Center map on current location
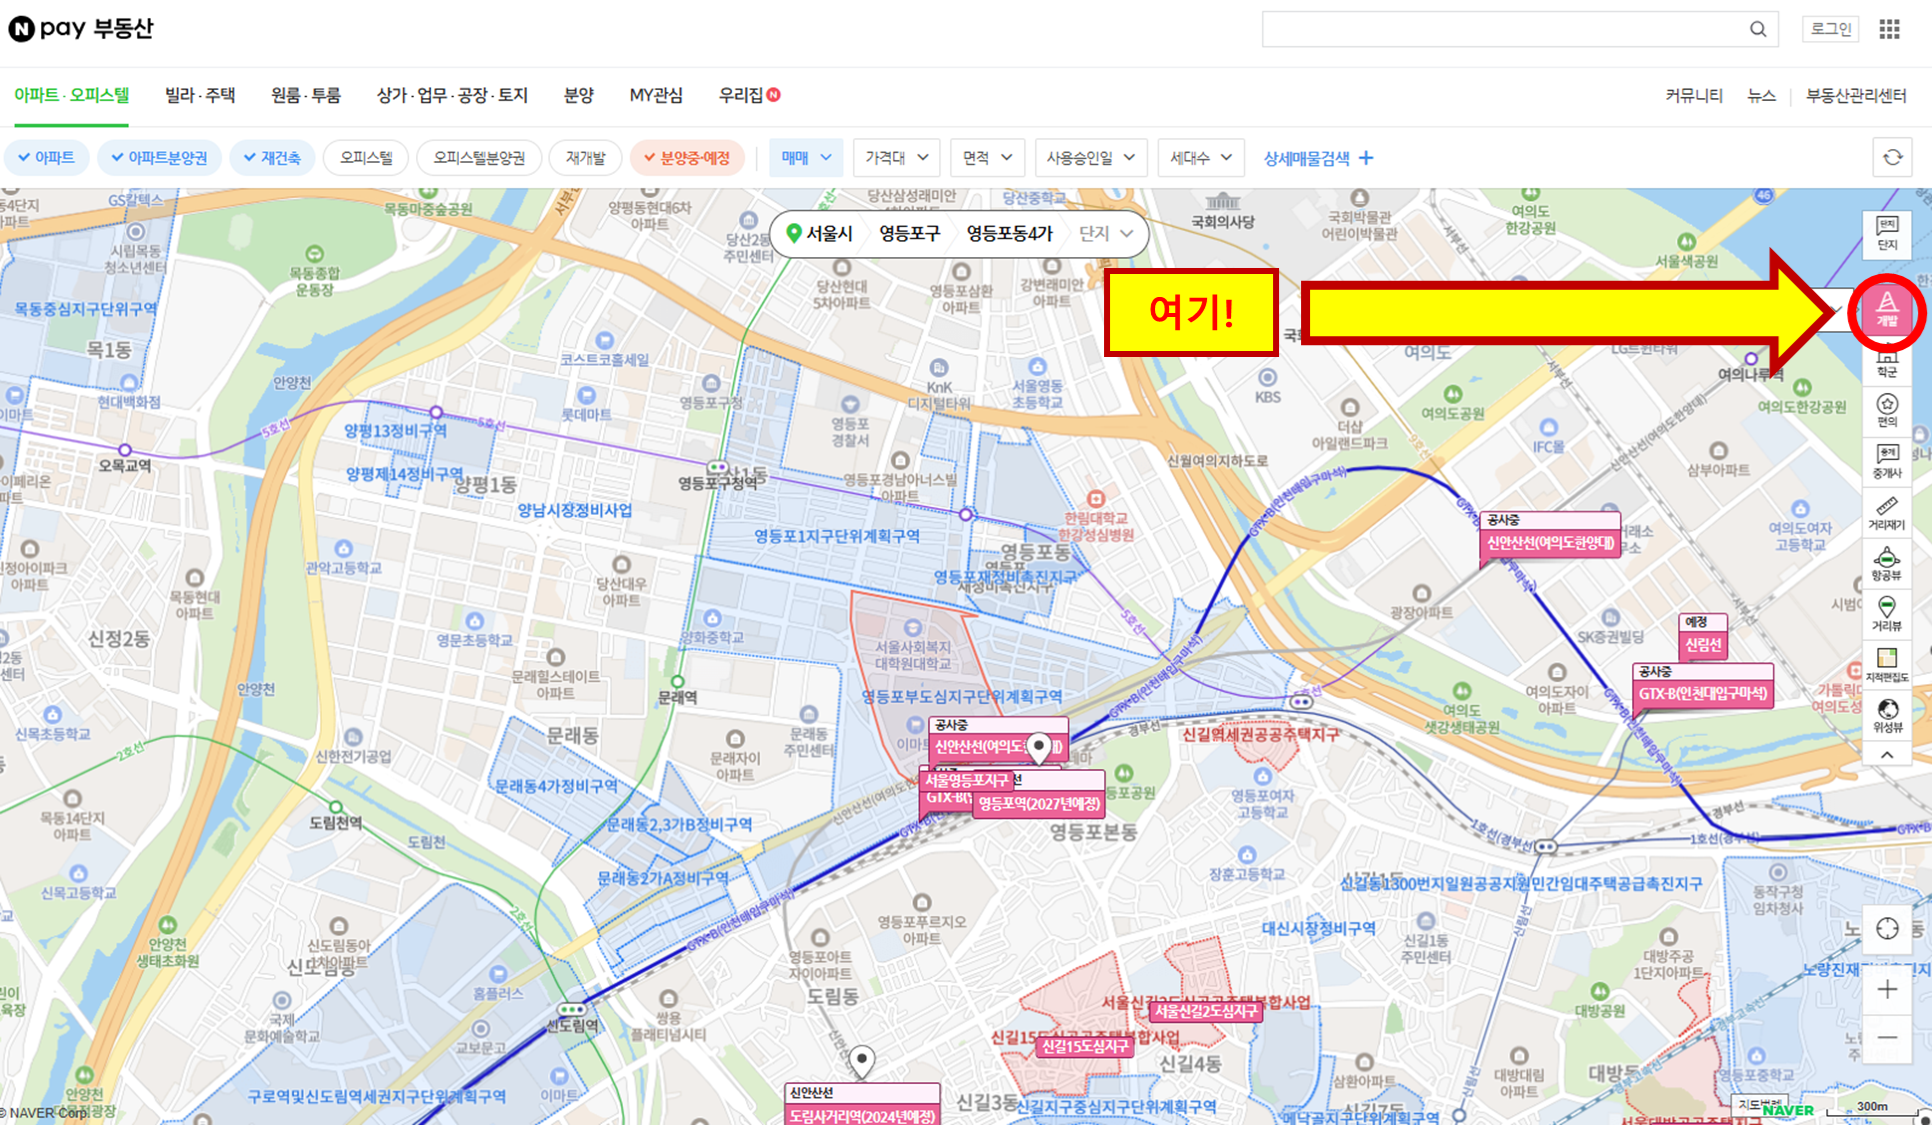The image size is (1932, 1125). point(1886,928)
